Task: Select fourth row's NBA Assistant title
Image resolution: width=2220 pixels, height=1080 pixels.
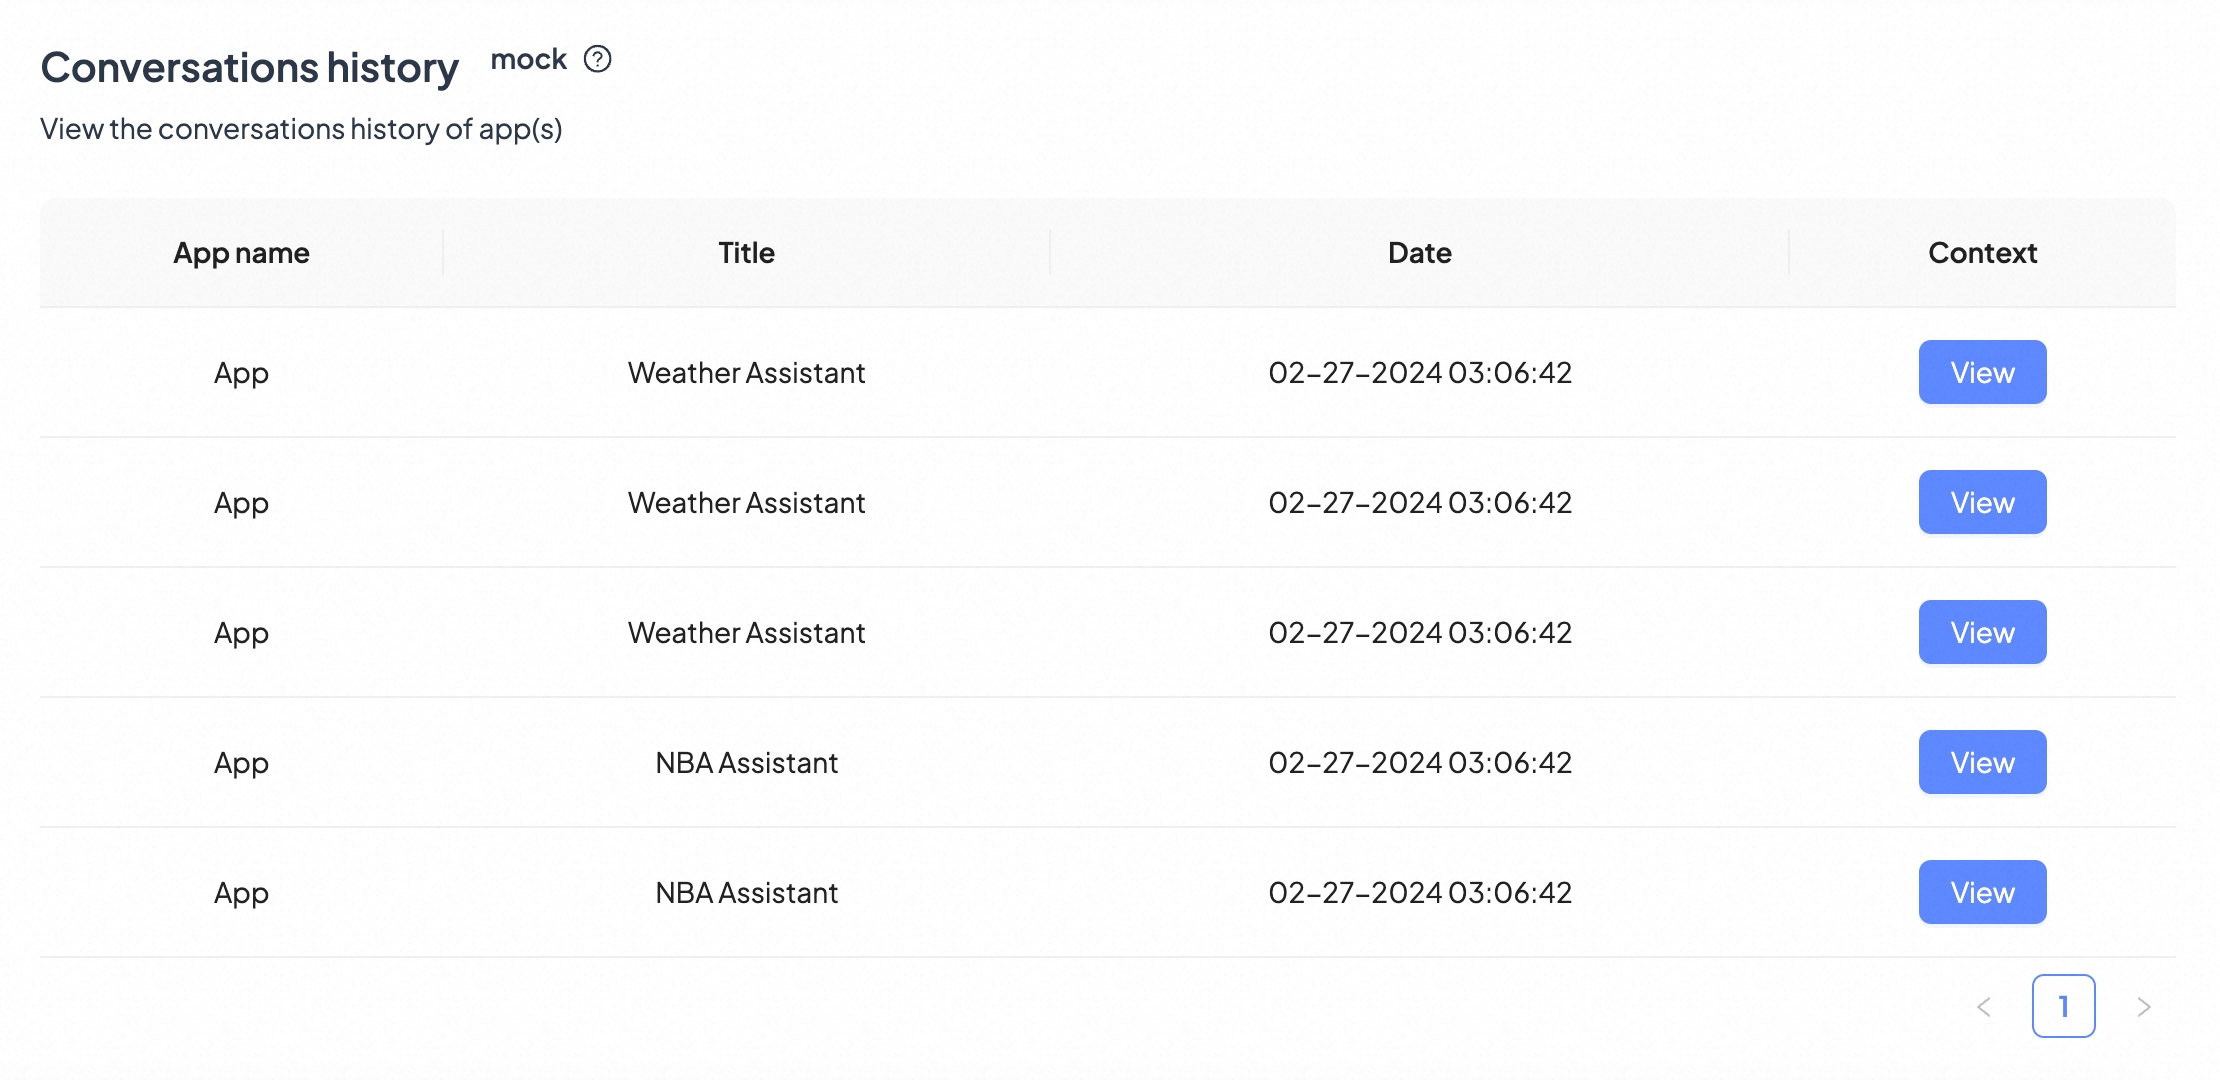Action: click(x=746, y=763)
